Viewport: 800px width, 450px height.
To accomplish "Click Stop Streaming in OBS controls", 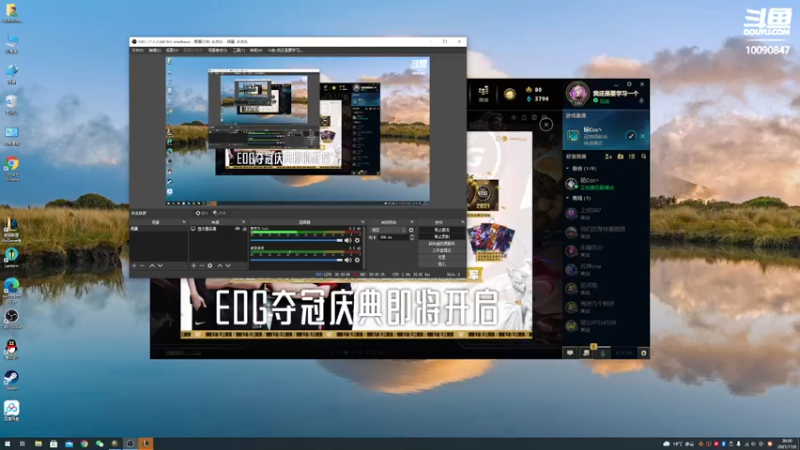I will [x=442, y=230].
